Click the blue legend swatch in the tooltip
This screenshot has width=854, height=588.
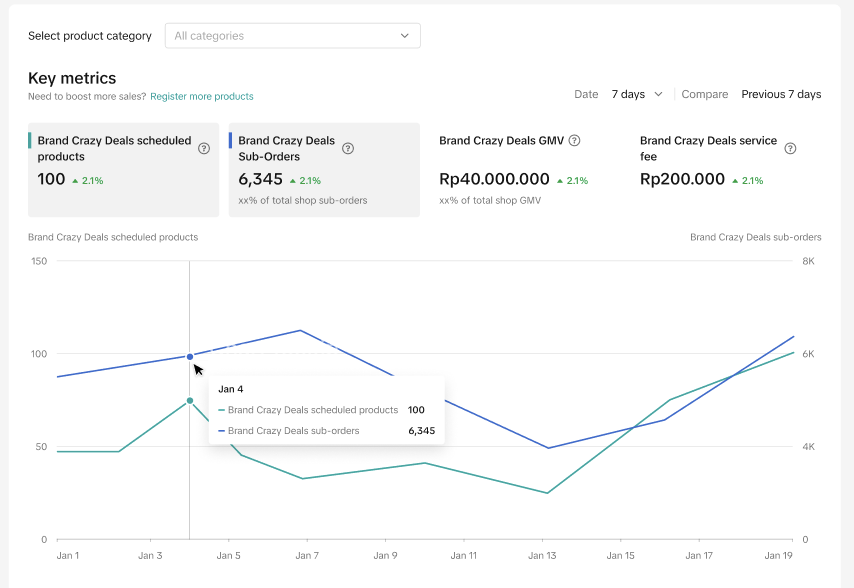[221, 431]
